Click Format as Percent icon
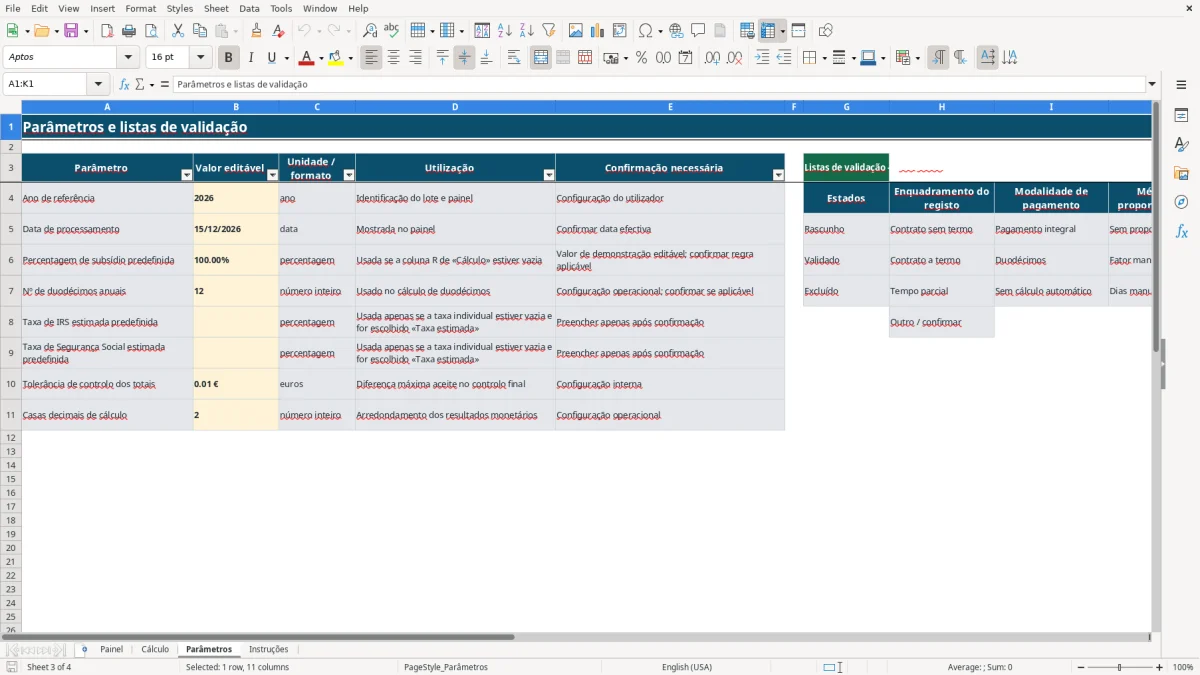This screenshot has height=675, width=1200. [x=642, y=58]
